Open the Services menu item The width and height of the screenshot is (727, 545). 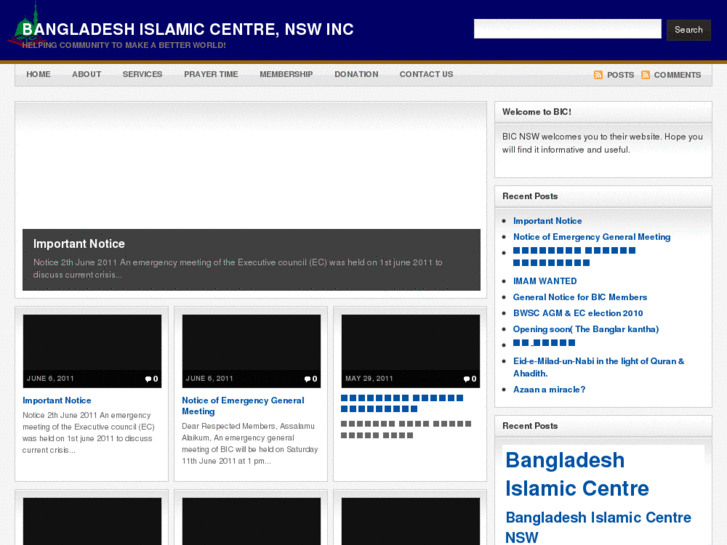[x=142, y=74]
